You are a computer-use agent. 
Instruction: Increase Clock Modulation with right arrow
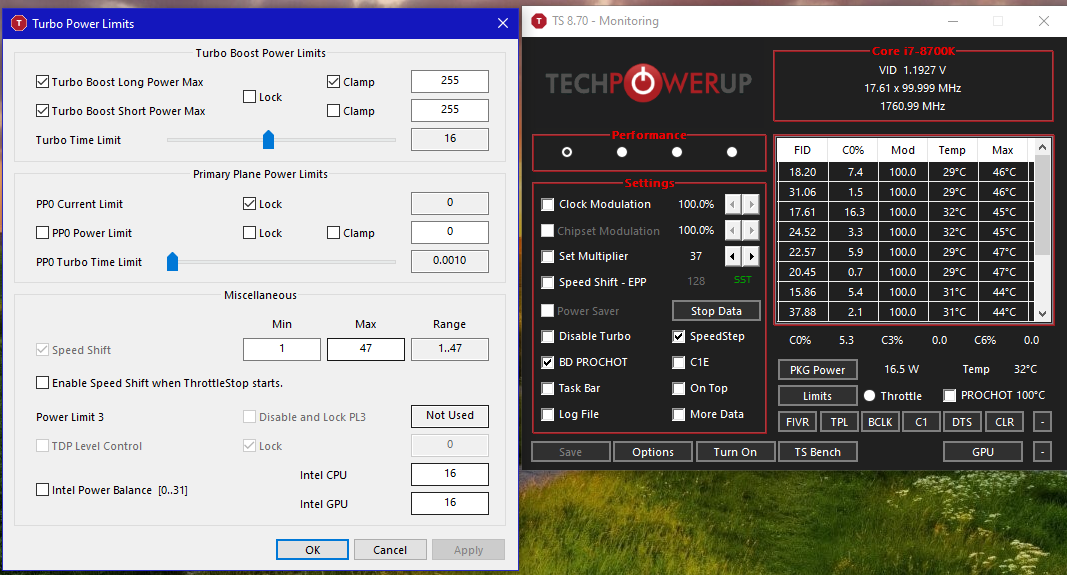(x=751, y=204)
